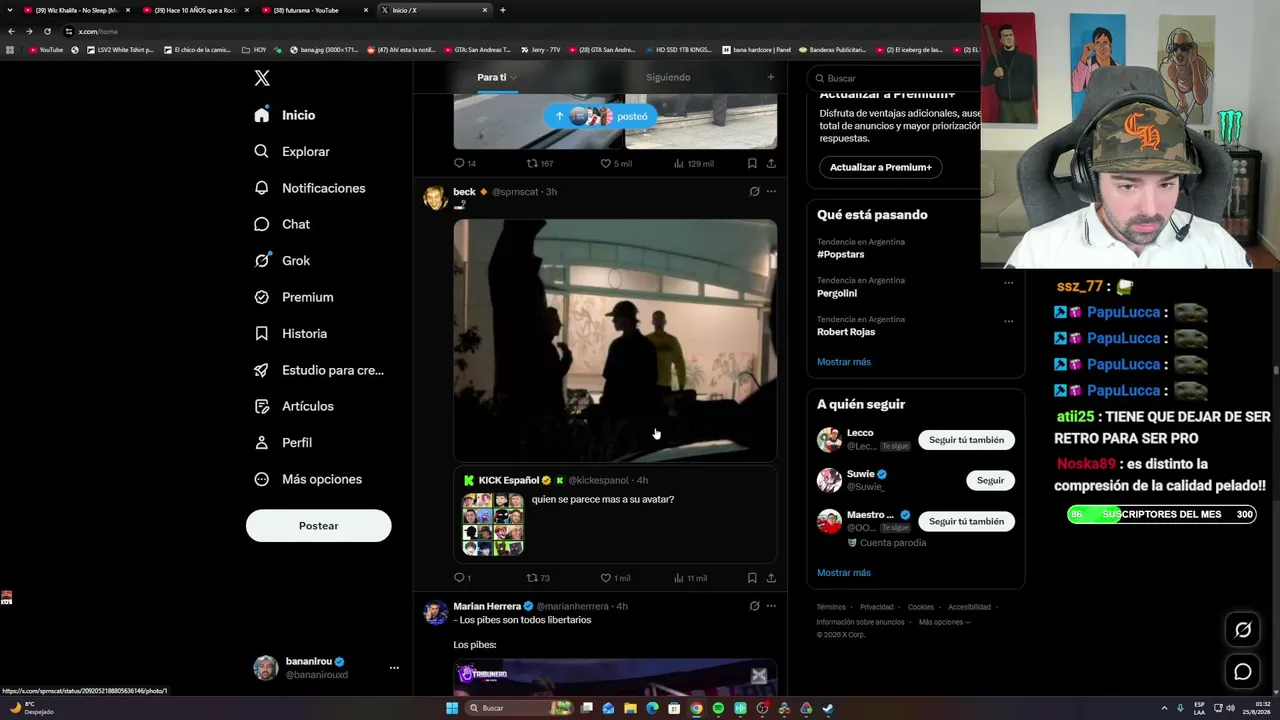Share beck's post
Viewport: 1280px width, 720px height.
(x=771, y=578)
